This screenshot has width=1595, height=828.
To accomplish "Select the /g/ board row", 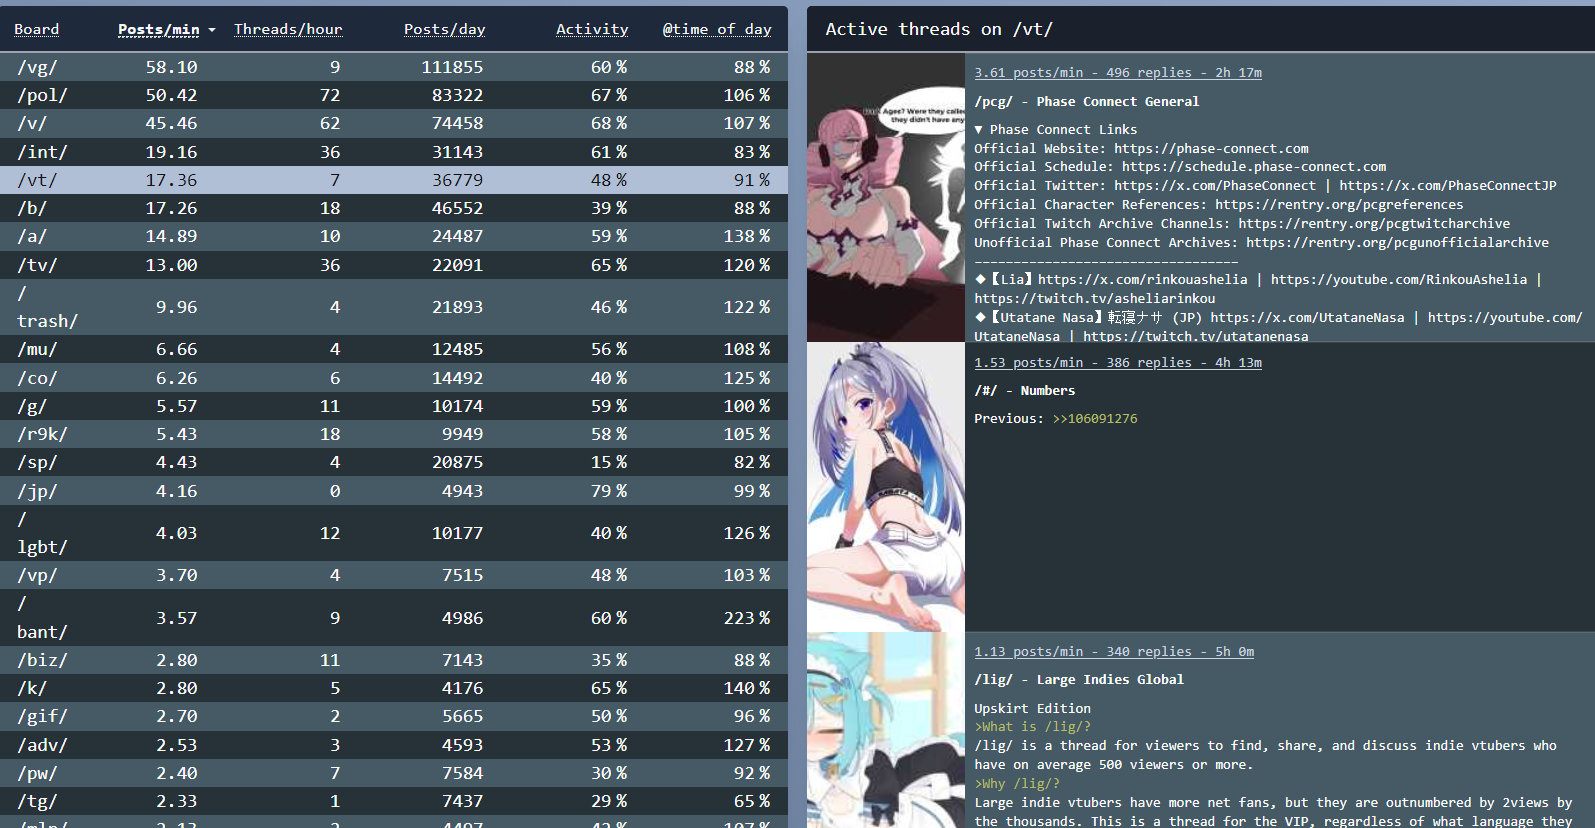I will click(394, 406).
